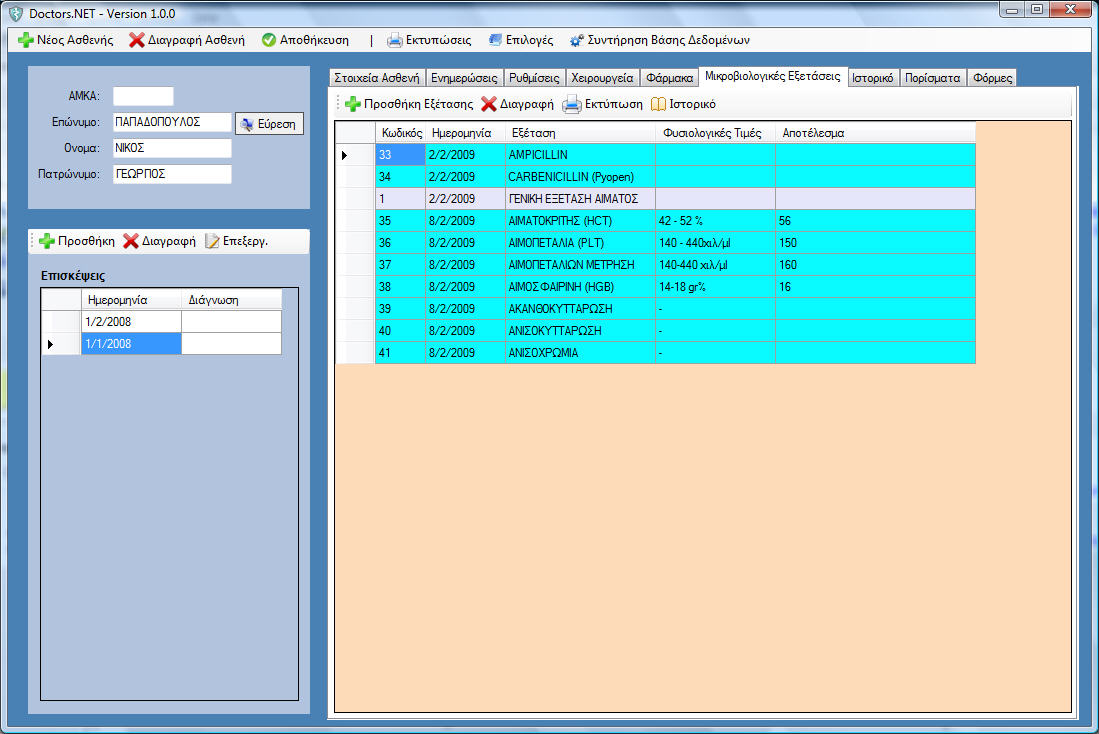Click the green check Αποθήκευση icon
The height and width of the screenshot is (734, 1099).
click(x=268, y=40)
